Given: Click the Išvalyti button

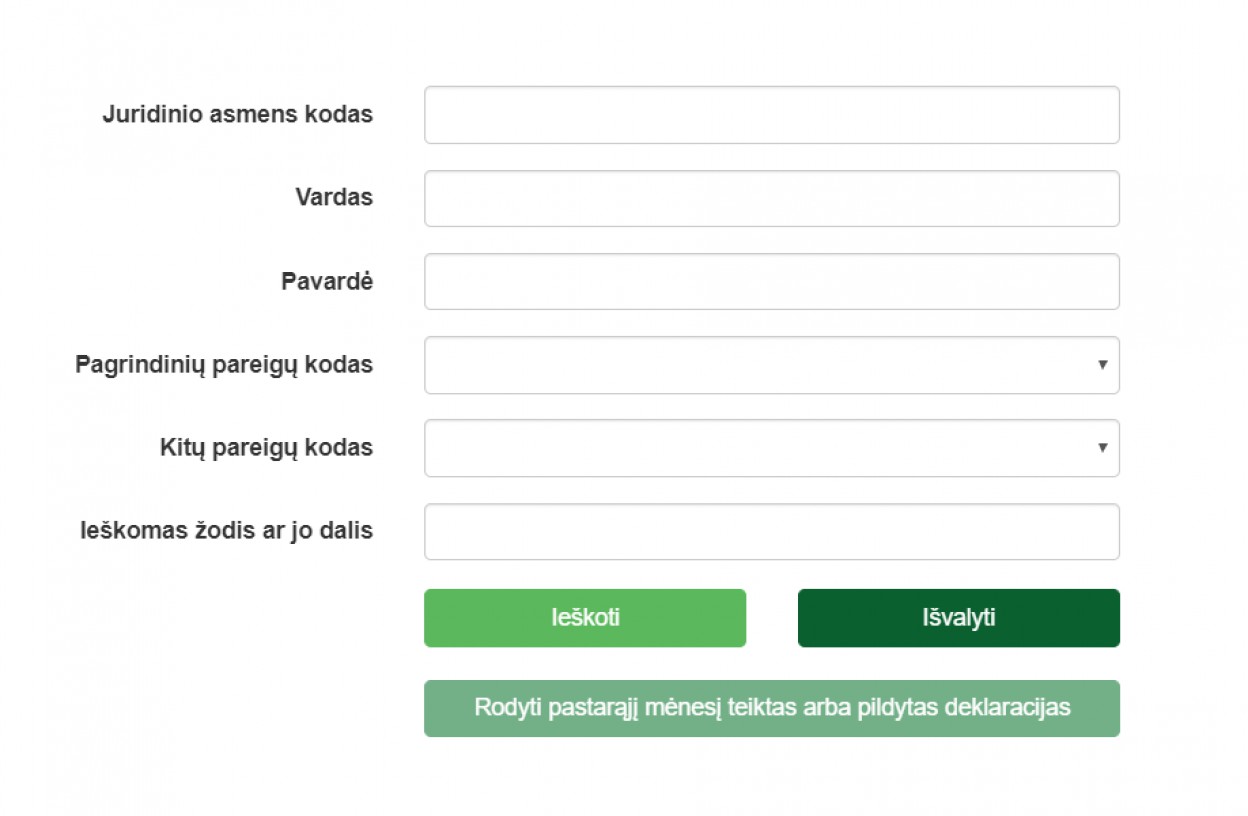Looking at the screenshot, I should [x=958, y=618].
